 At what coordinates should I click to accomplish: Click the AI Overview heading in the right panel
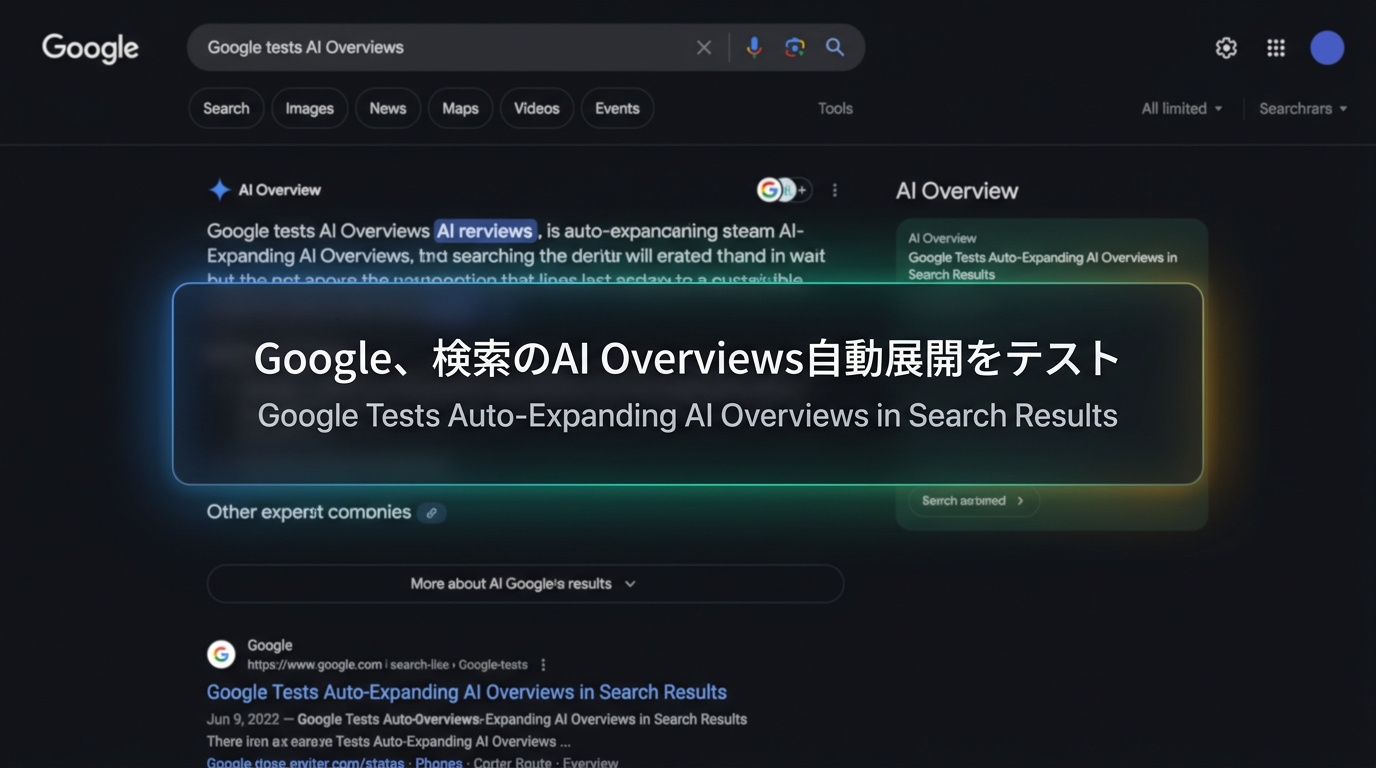tap(957, 191)
